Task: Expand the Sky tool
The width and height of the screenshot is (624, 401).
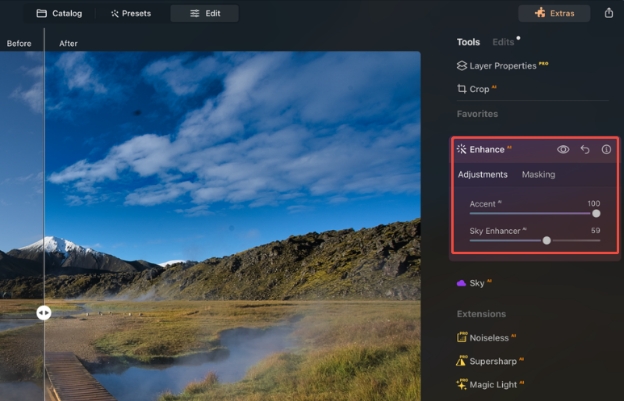Action: pos(475,283)
